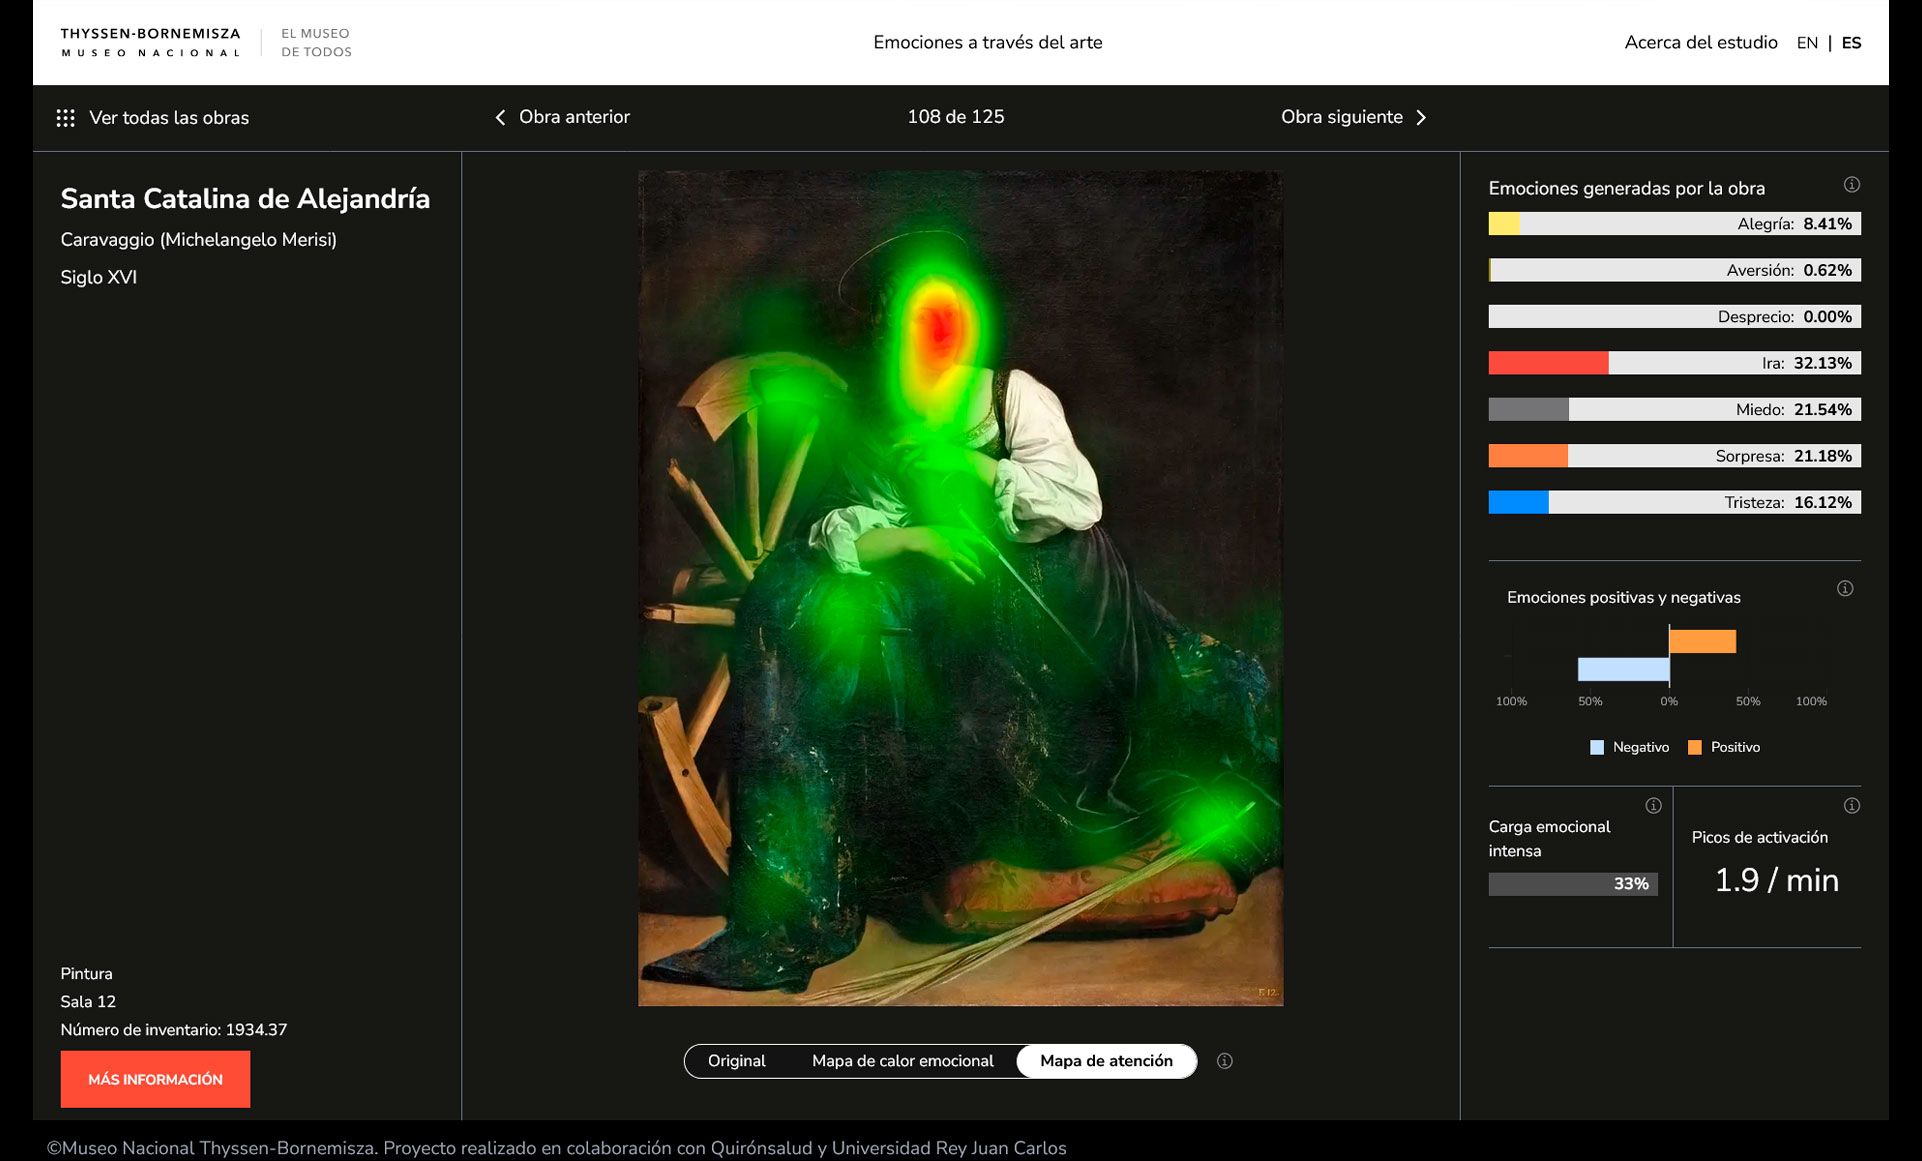
Task: Click the Pintura label
Action: point(86,973)
